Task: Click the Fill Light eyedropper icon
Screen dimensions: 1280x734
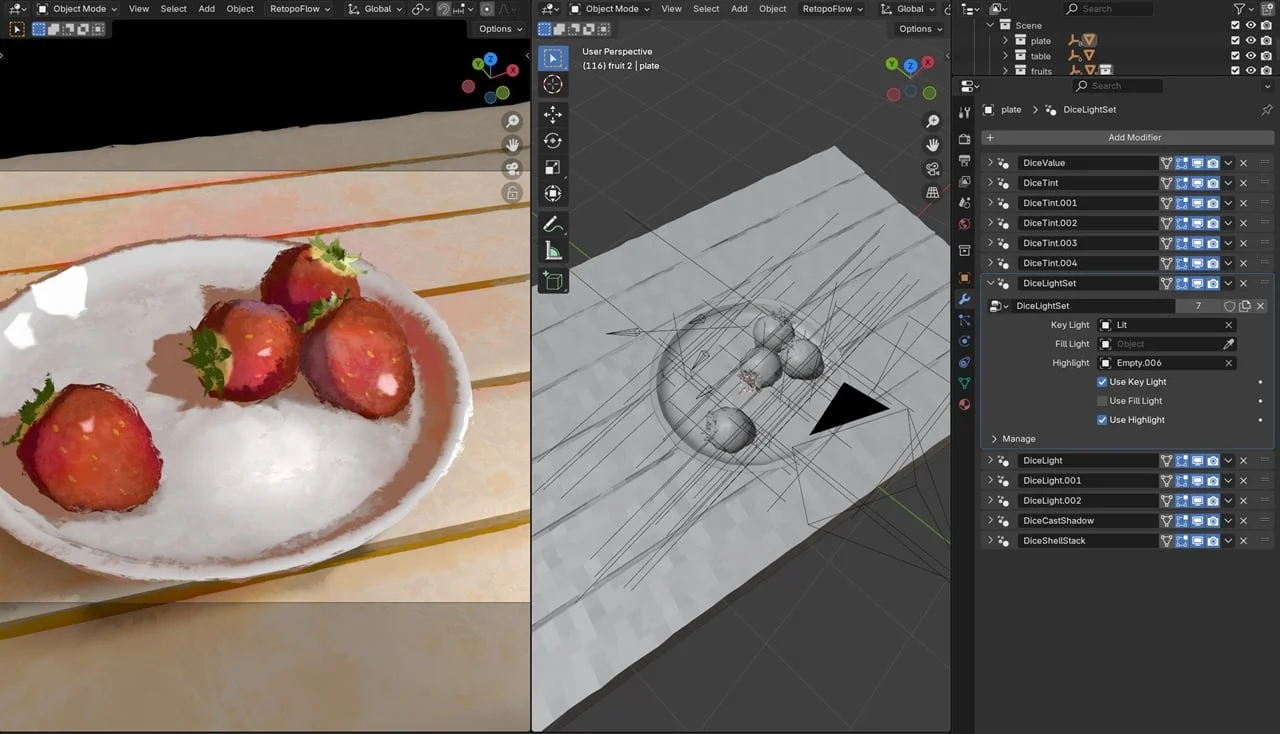Action: coord(1229,344)
